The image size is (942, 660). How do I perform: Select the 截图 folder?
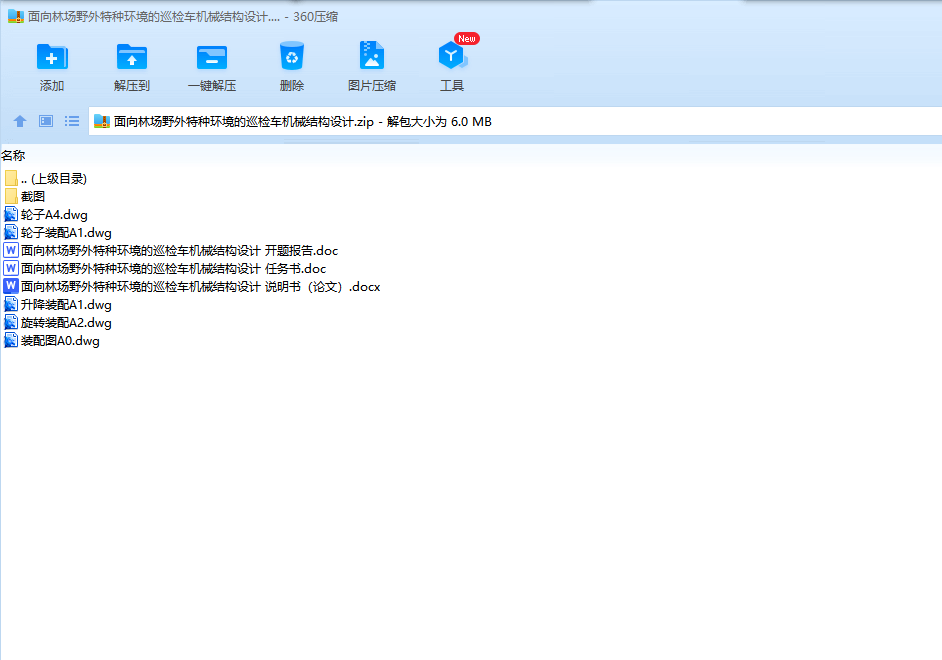pyautogui.click(x=25, y=196)
